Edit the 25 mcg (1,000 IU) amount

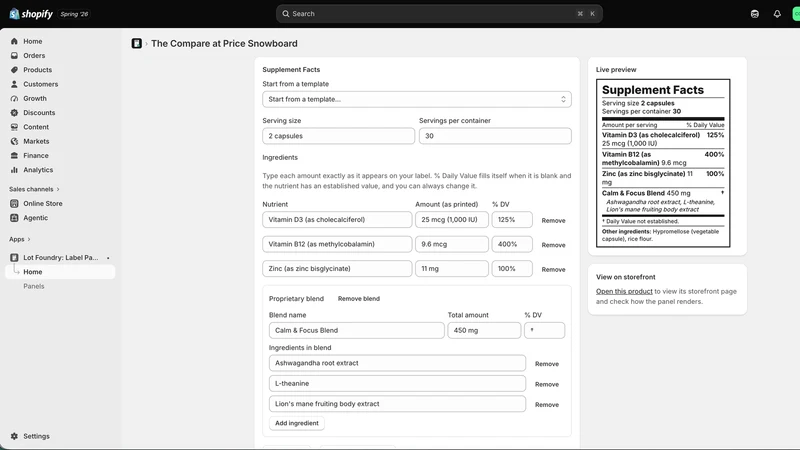(x=452, y=220)
